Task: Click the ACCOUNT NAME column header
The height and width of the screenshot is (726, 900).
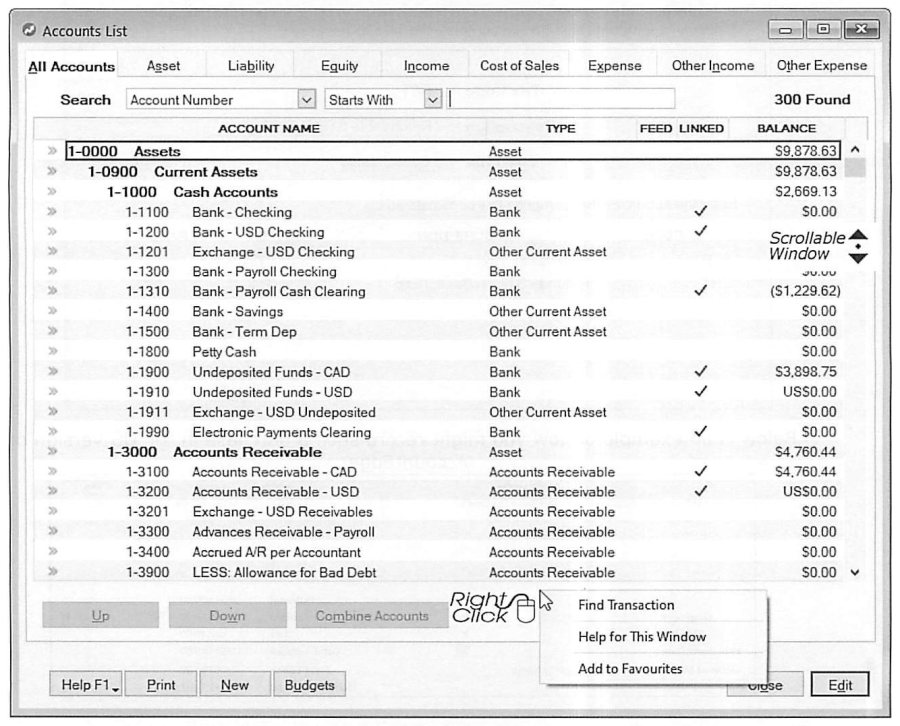Action: (269, 129)
